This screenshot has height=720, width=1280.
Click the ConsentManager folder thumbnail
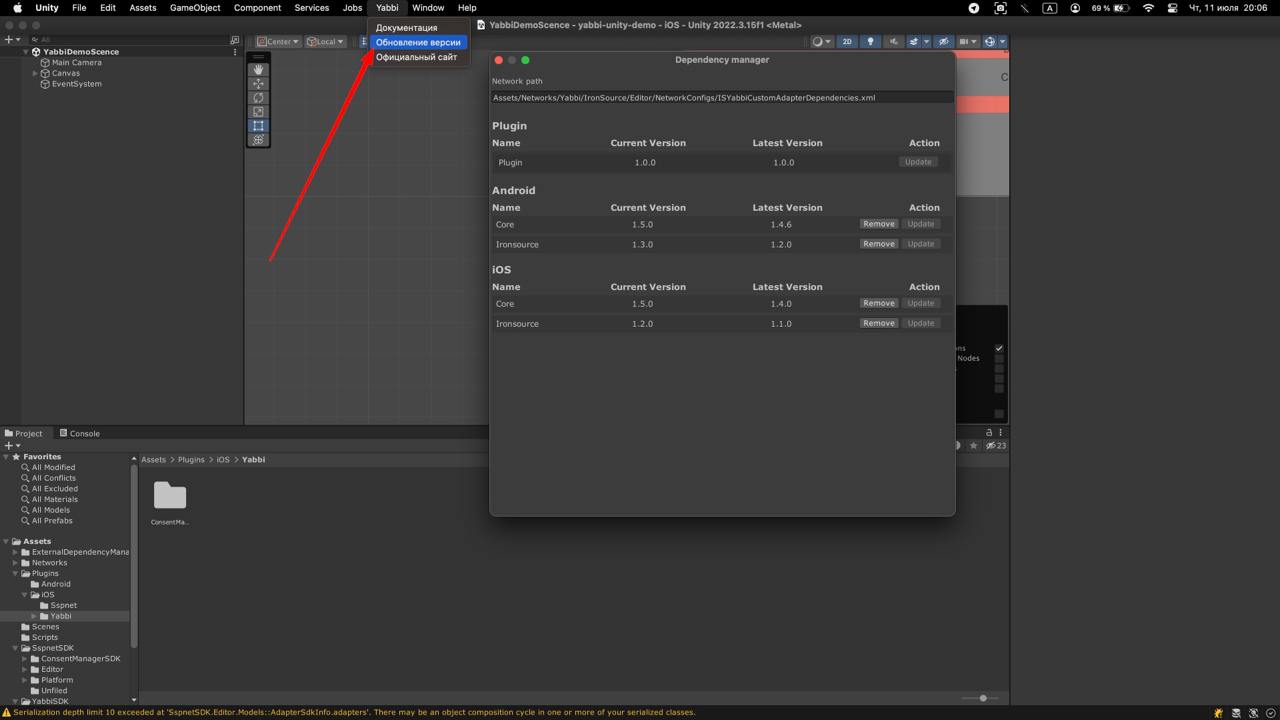170,496
